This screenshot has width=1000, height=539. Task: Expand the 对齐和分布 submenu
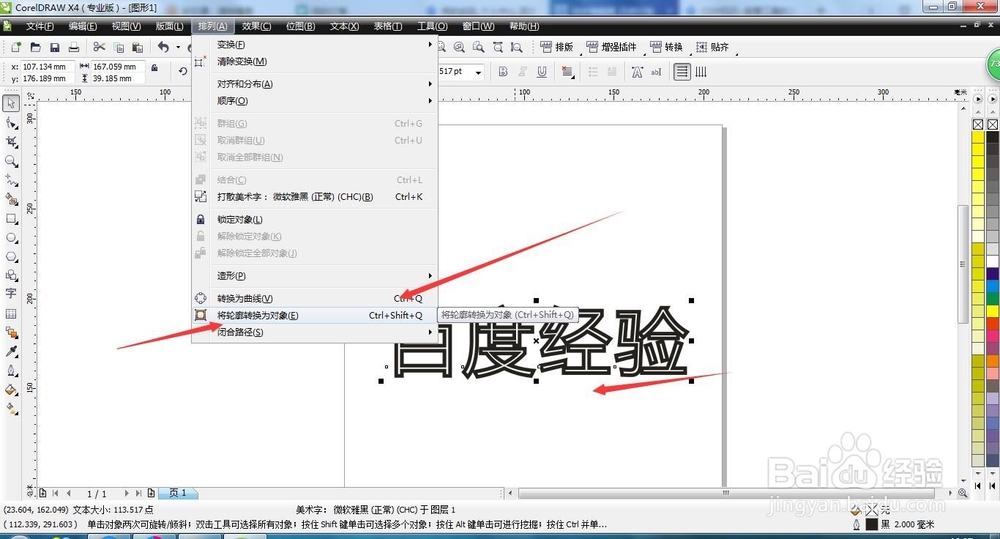coord(314,84)
